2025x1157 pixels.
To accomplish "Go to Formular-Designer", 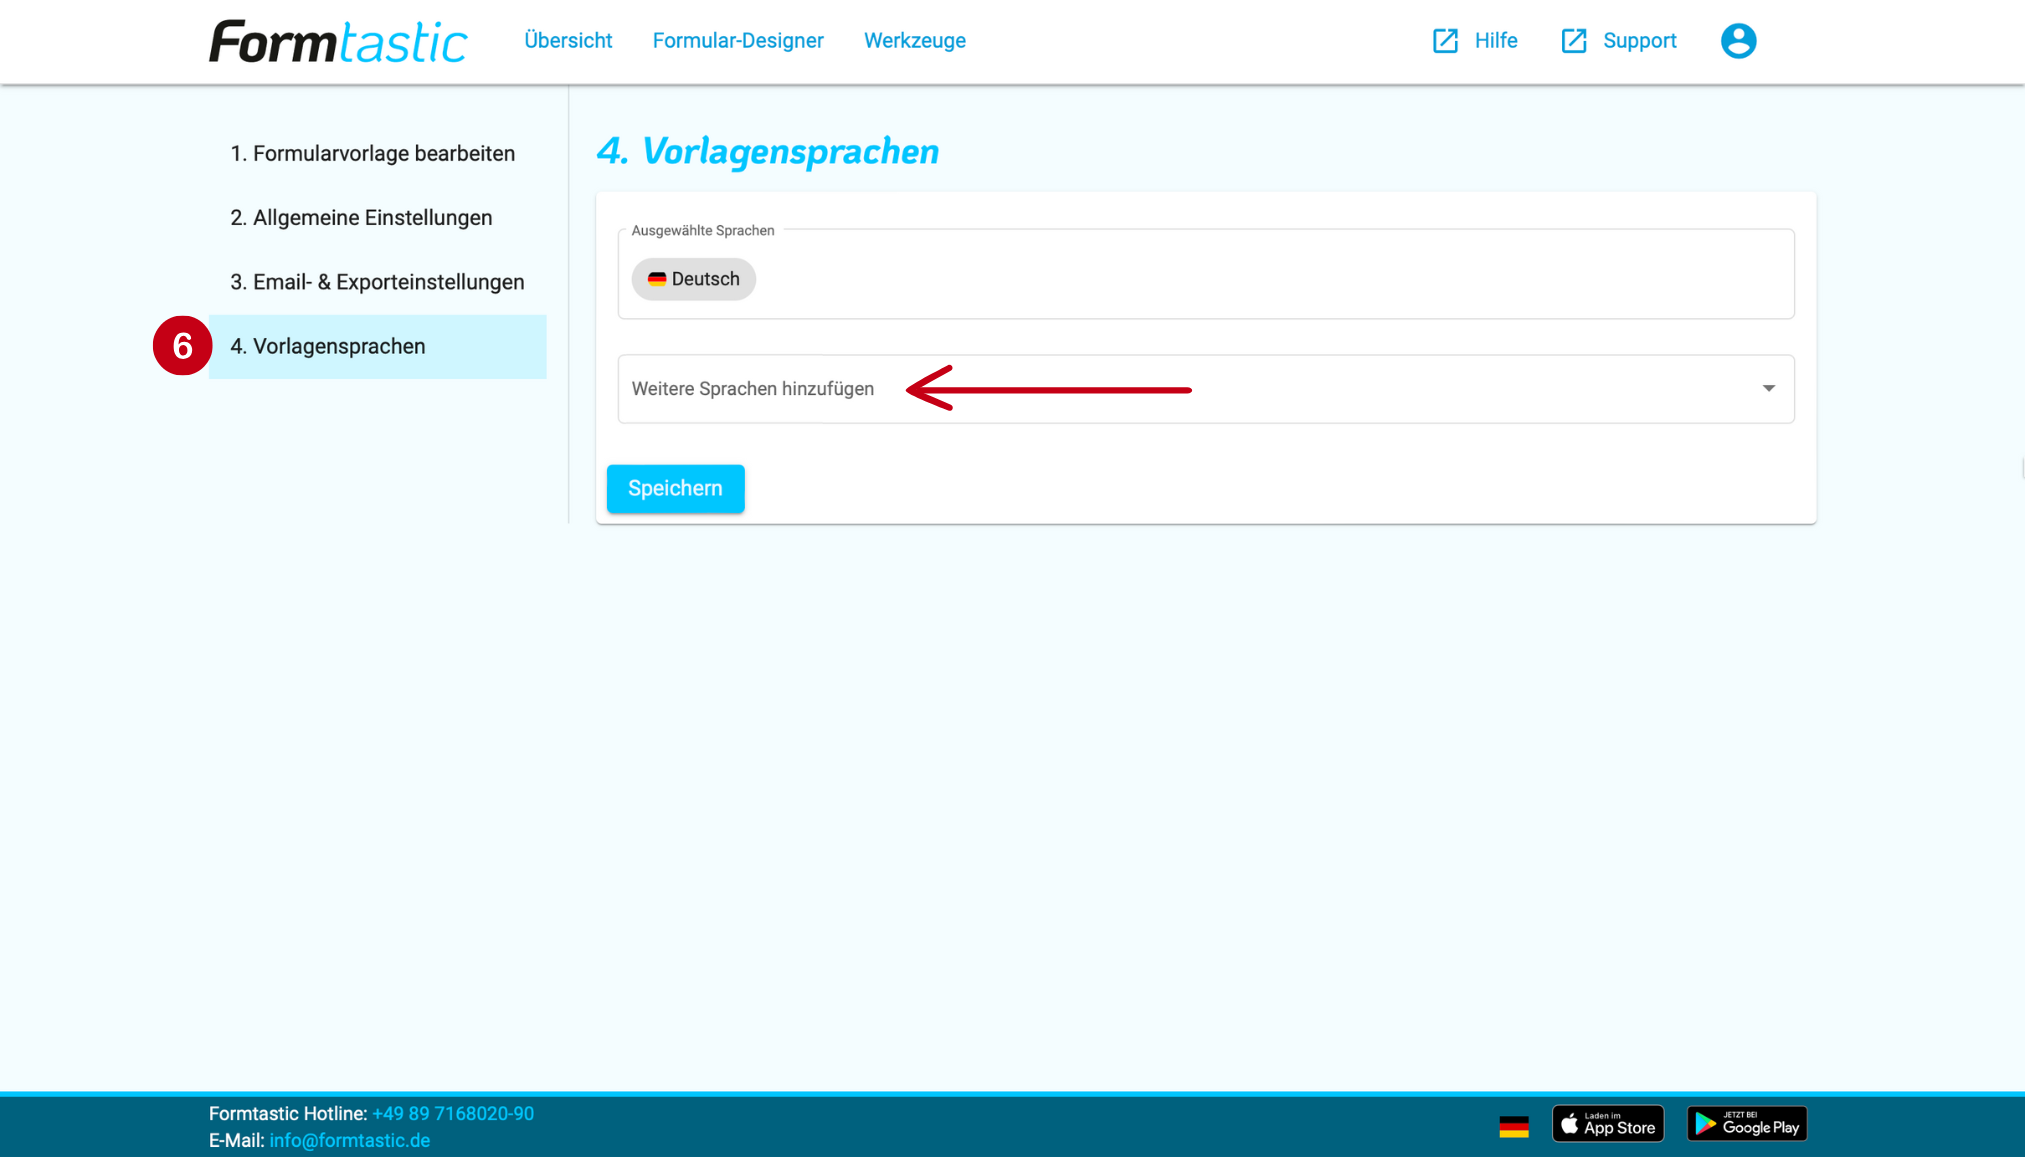I will [x=738, y=41].
